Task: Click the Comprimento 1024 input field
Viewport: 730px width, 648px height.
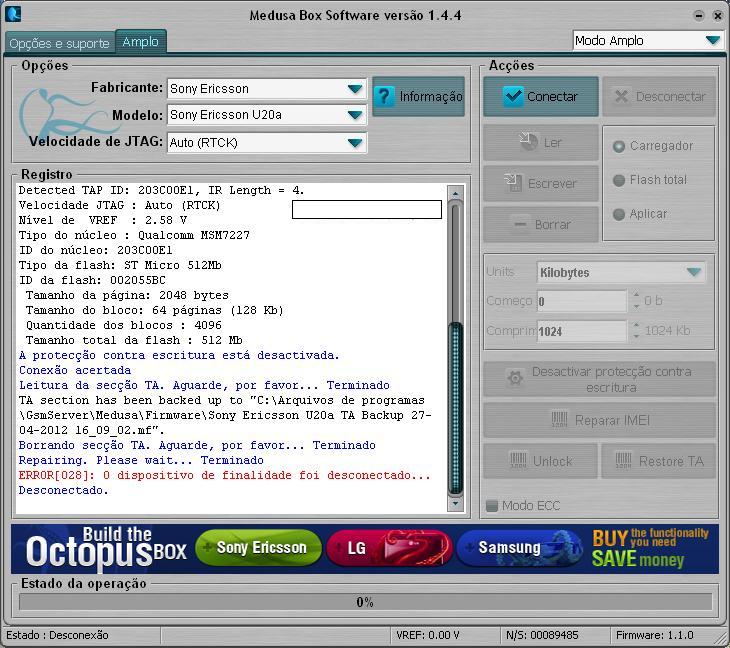Action: (x=581, y=331)
